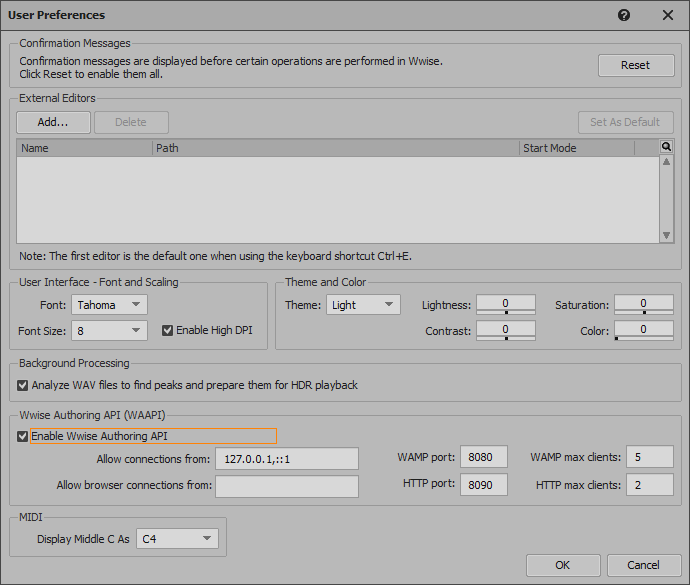Viewport: 690px width, 585px height.
Task: Open Display Middle C As dropdown
Action: click(177, 539)
